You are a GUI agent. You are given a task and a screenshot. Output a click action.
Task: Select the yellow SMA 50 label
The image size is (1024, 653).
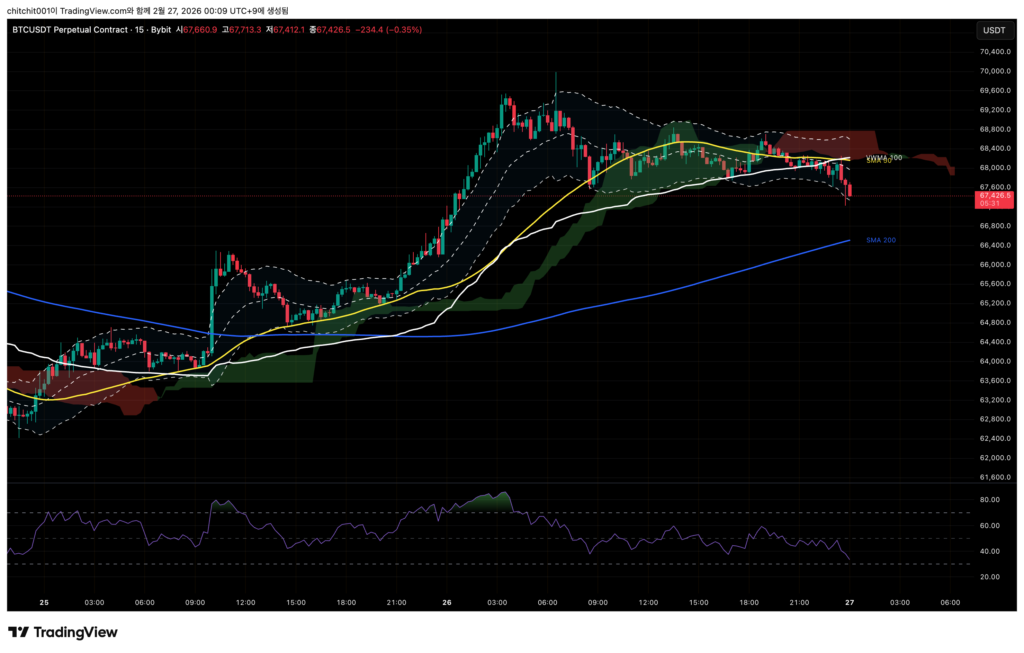(879, 161)
